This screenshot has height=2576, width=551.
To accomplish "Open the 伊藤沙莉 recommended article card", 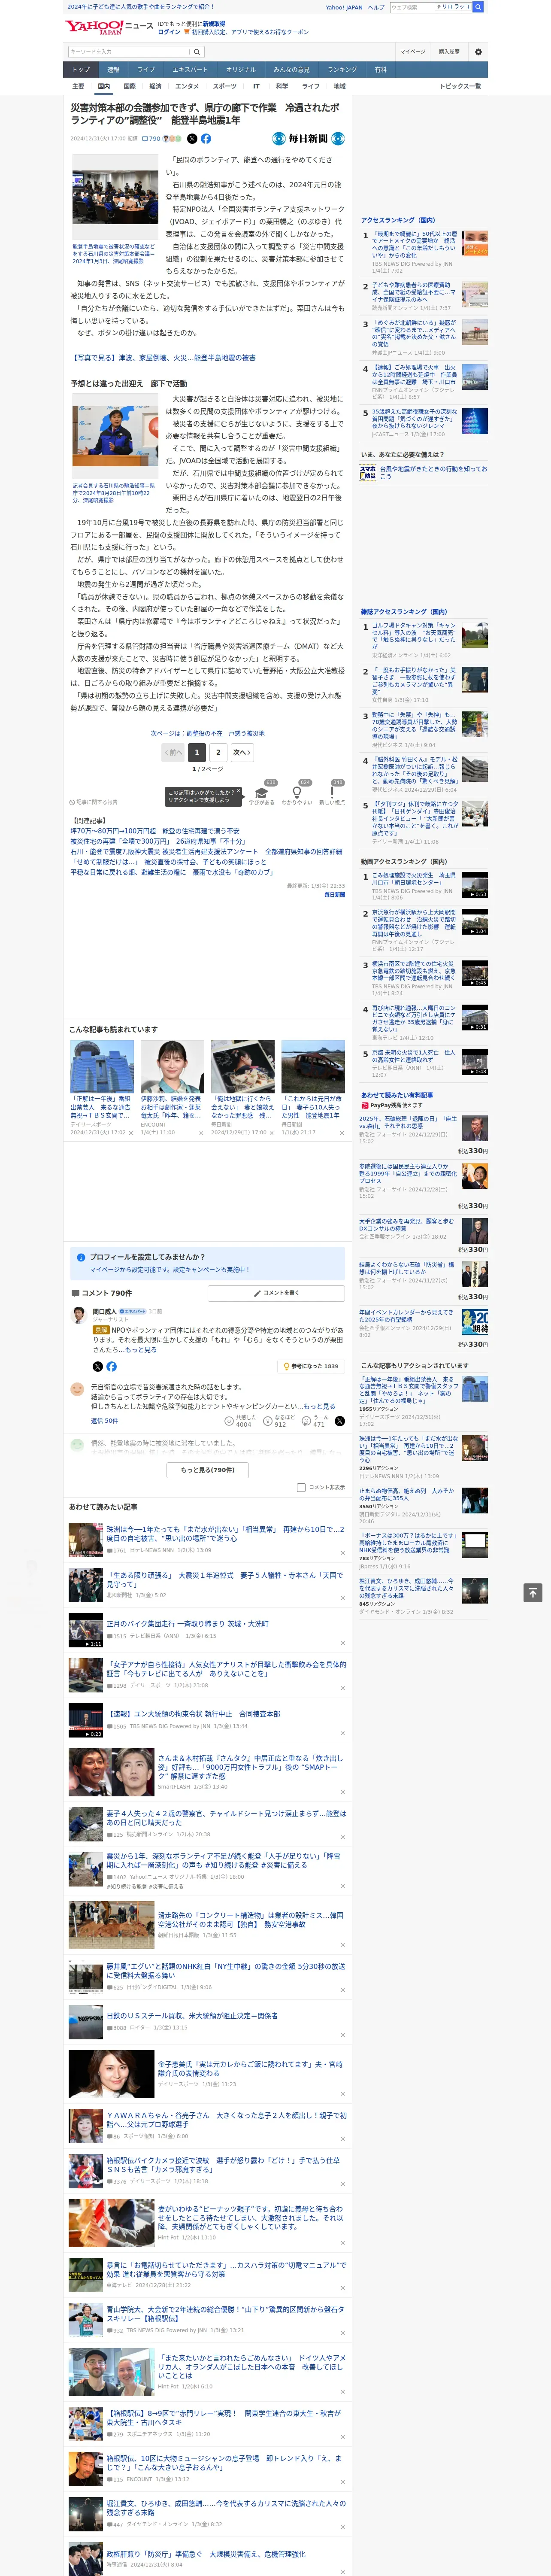I will [172, 1087].
